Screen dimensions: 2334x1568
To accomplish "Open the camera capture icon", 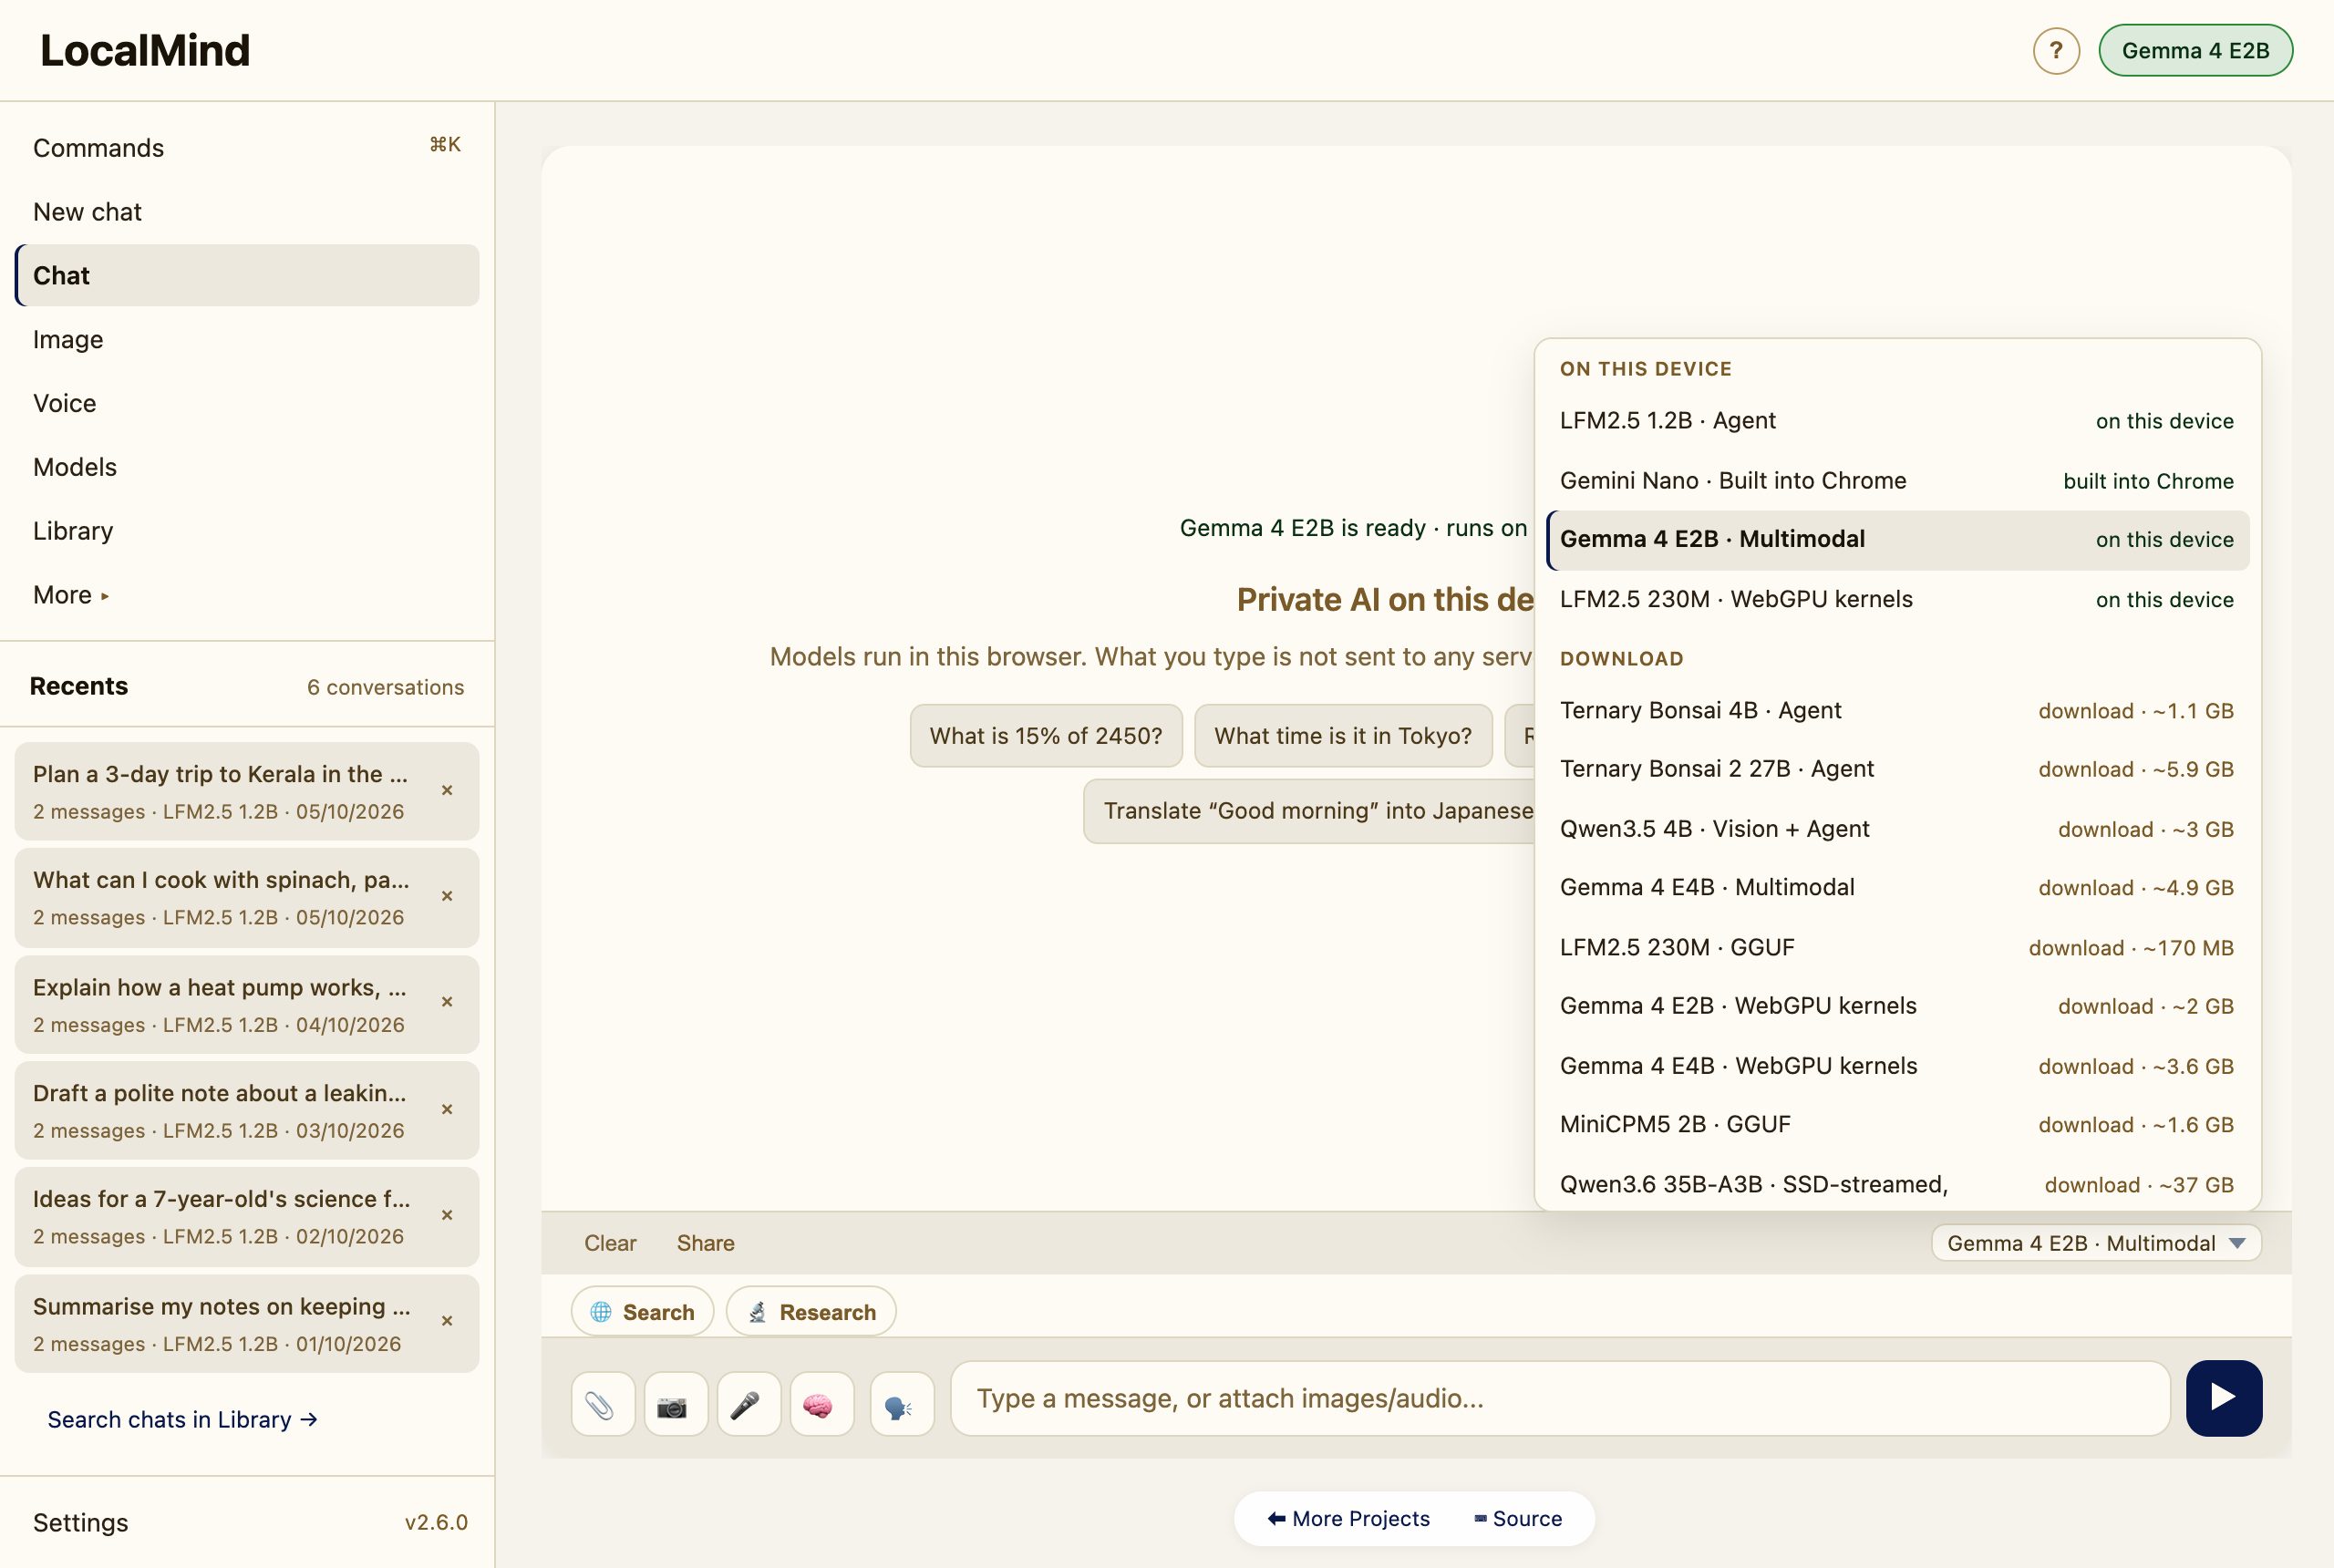I will click(x=675, y=1404).
